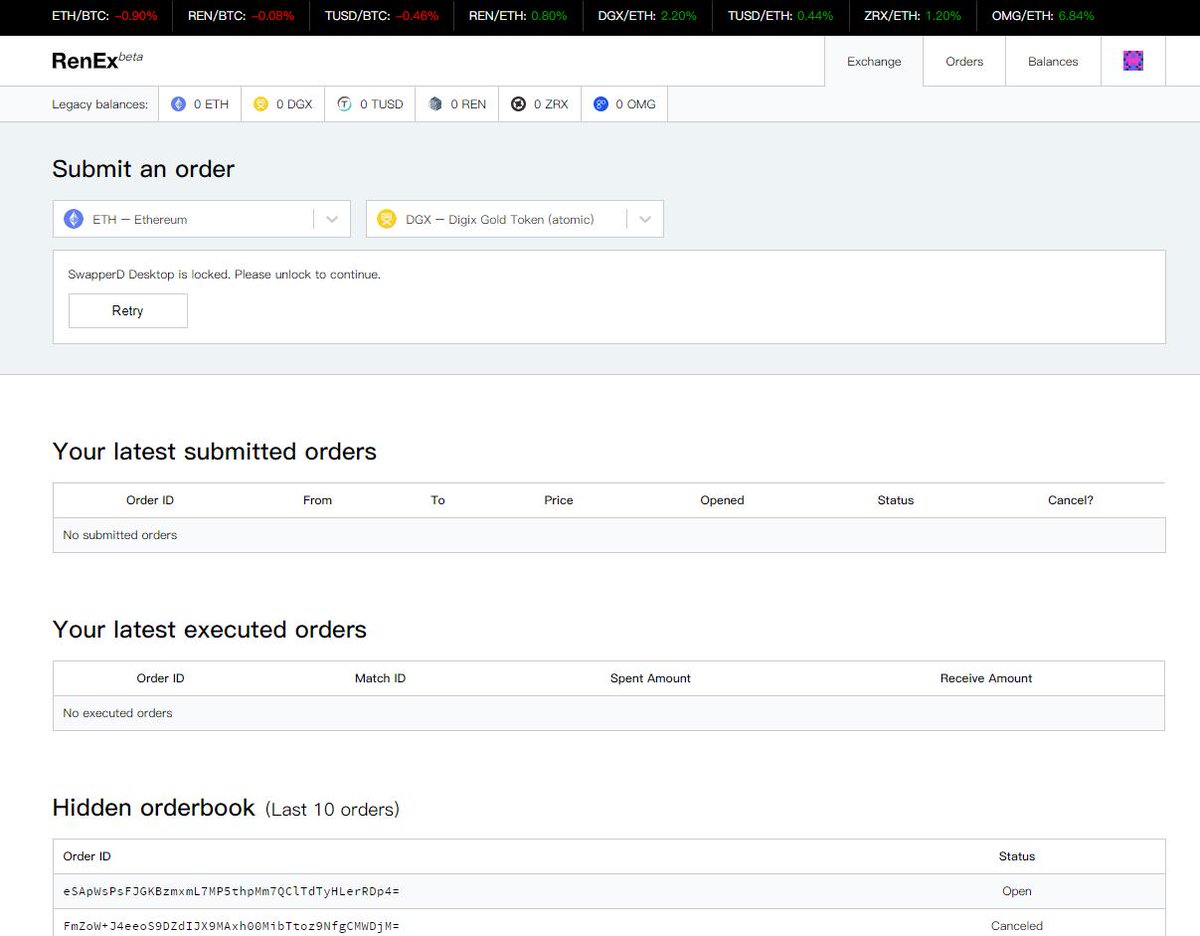Click the Receive Amount column header
Screen dimensions: 1200x936
986,678
